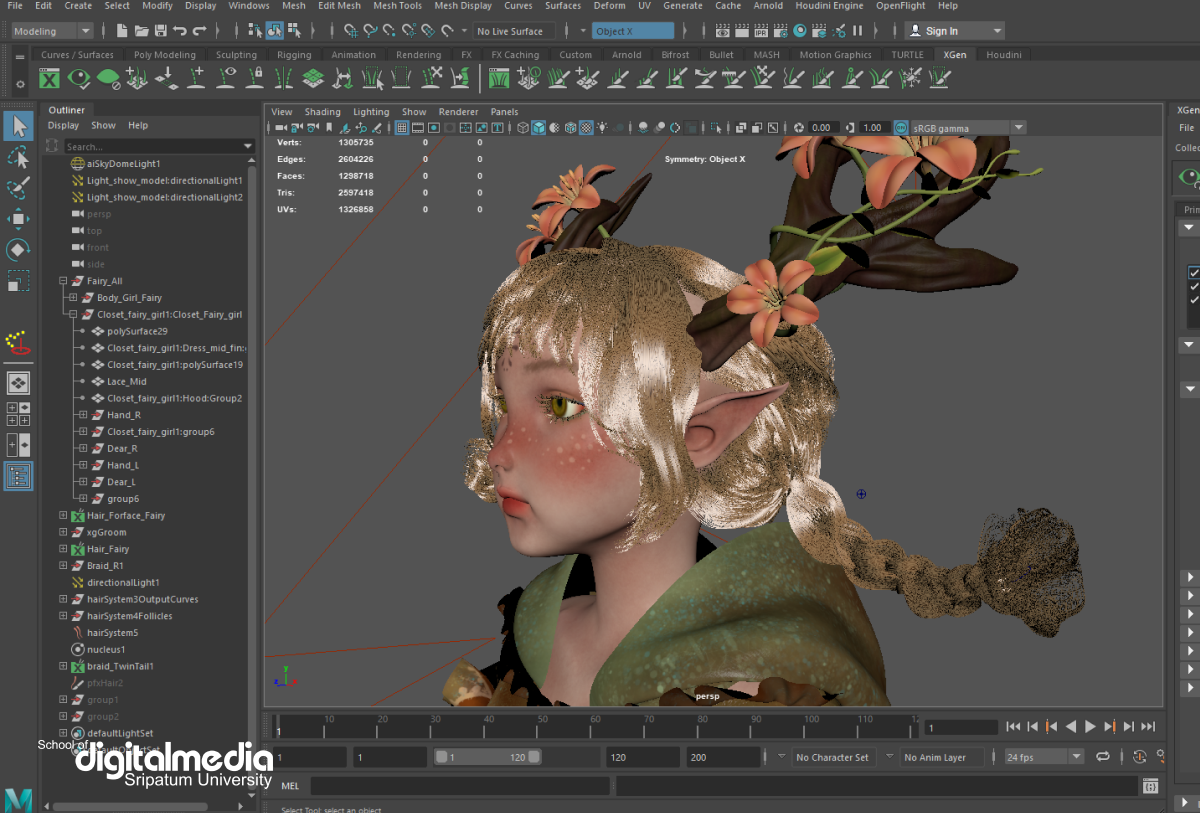This screenshot has height=813, width=1200.
Task: Open the 24 fps dropdown
Action: click(x=1045, y=757)
